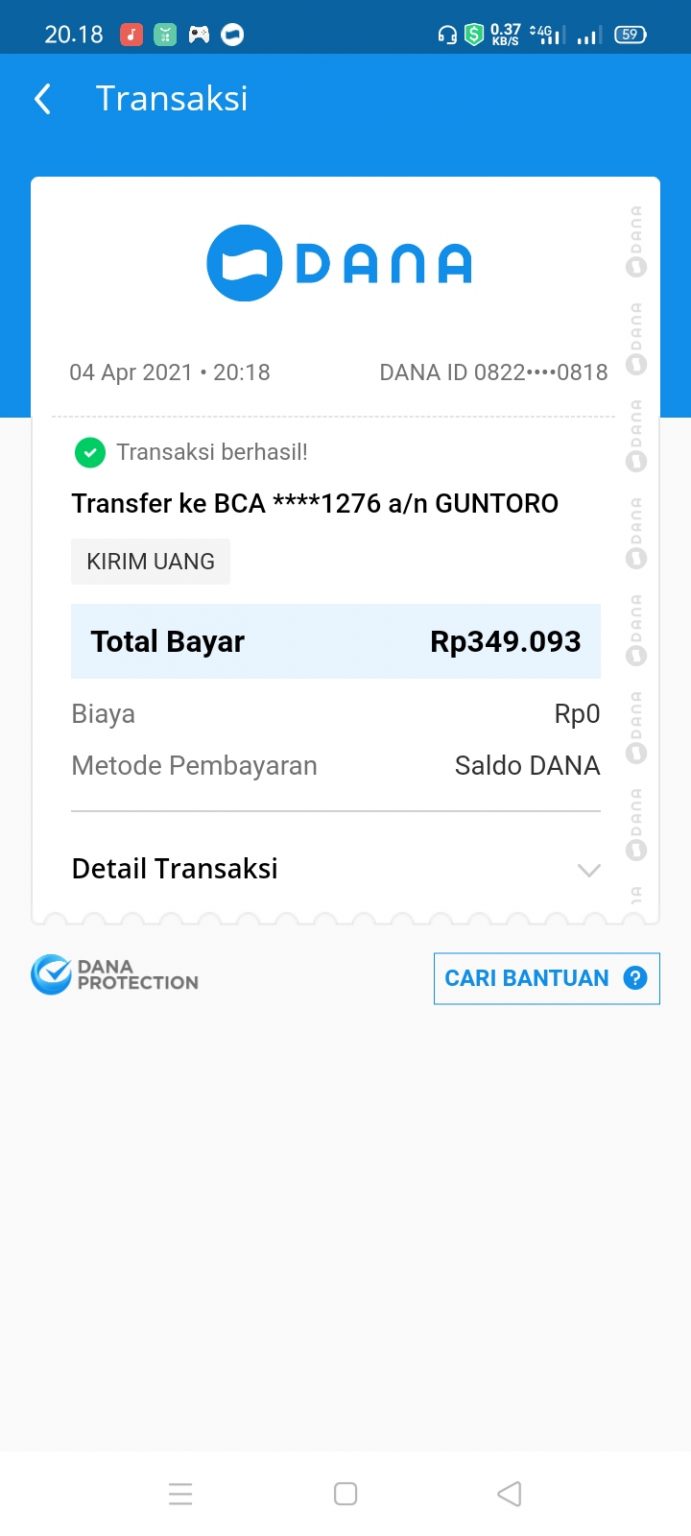
Task: Tap the headphone icon in status bar
Action: (x=447, y=35)
